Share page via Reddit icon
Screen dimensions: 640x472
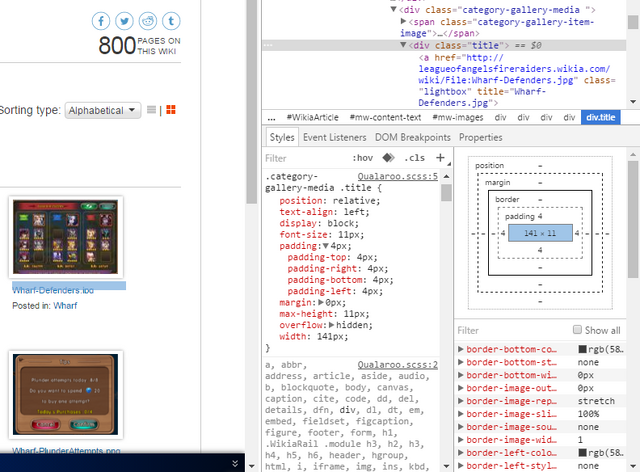(148, 21)
